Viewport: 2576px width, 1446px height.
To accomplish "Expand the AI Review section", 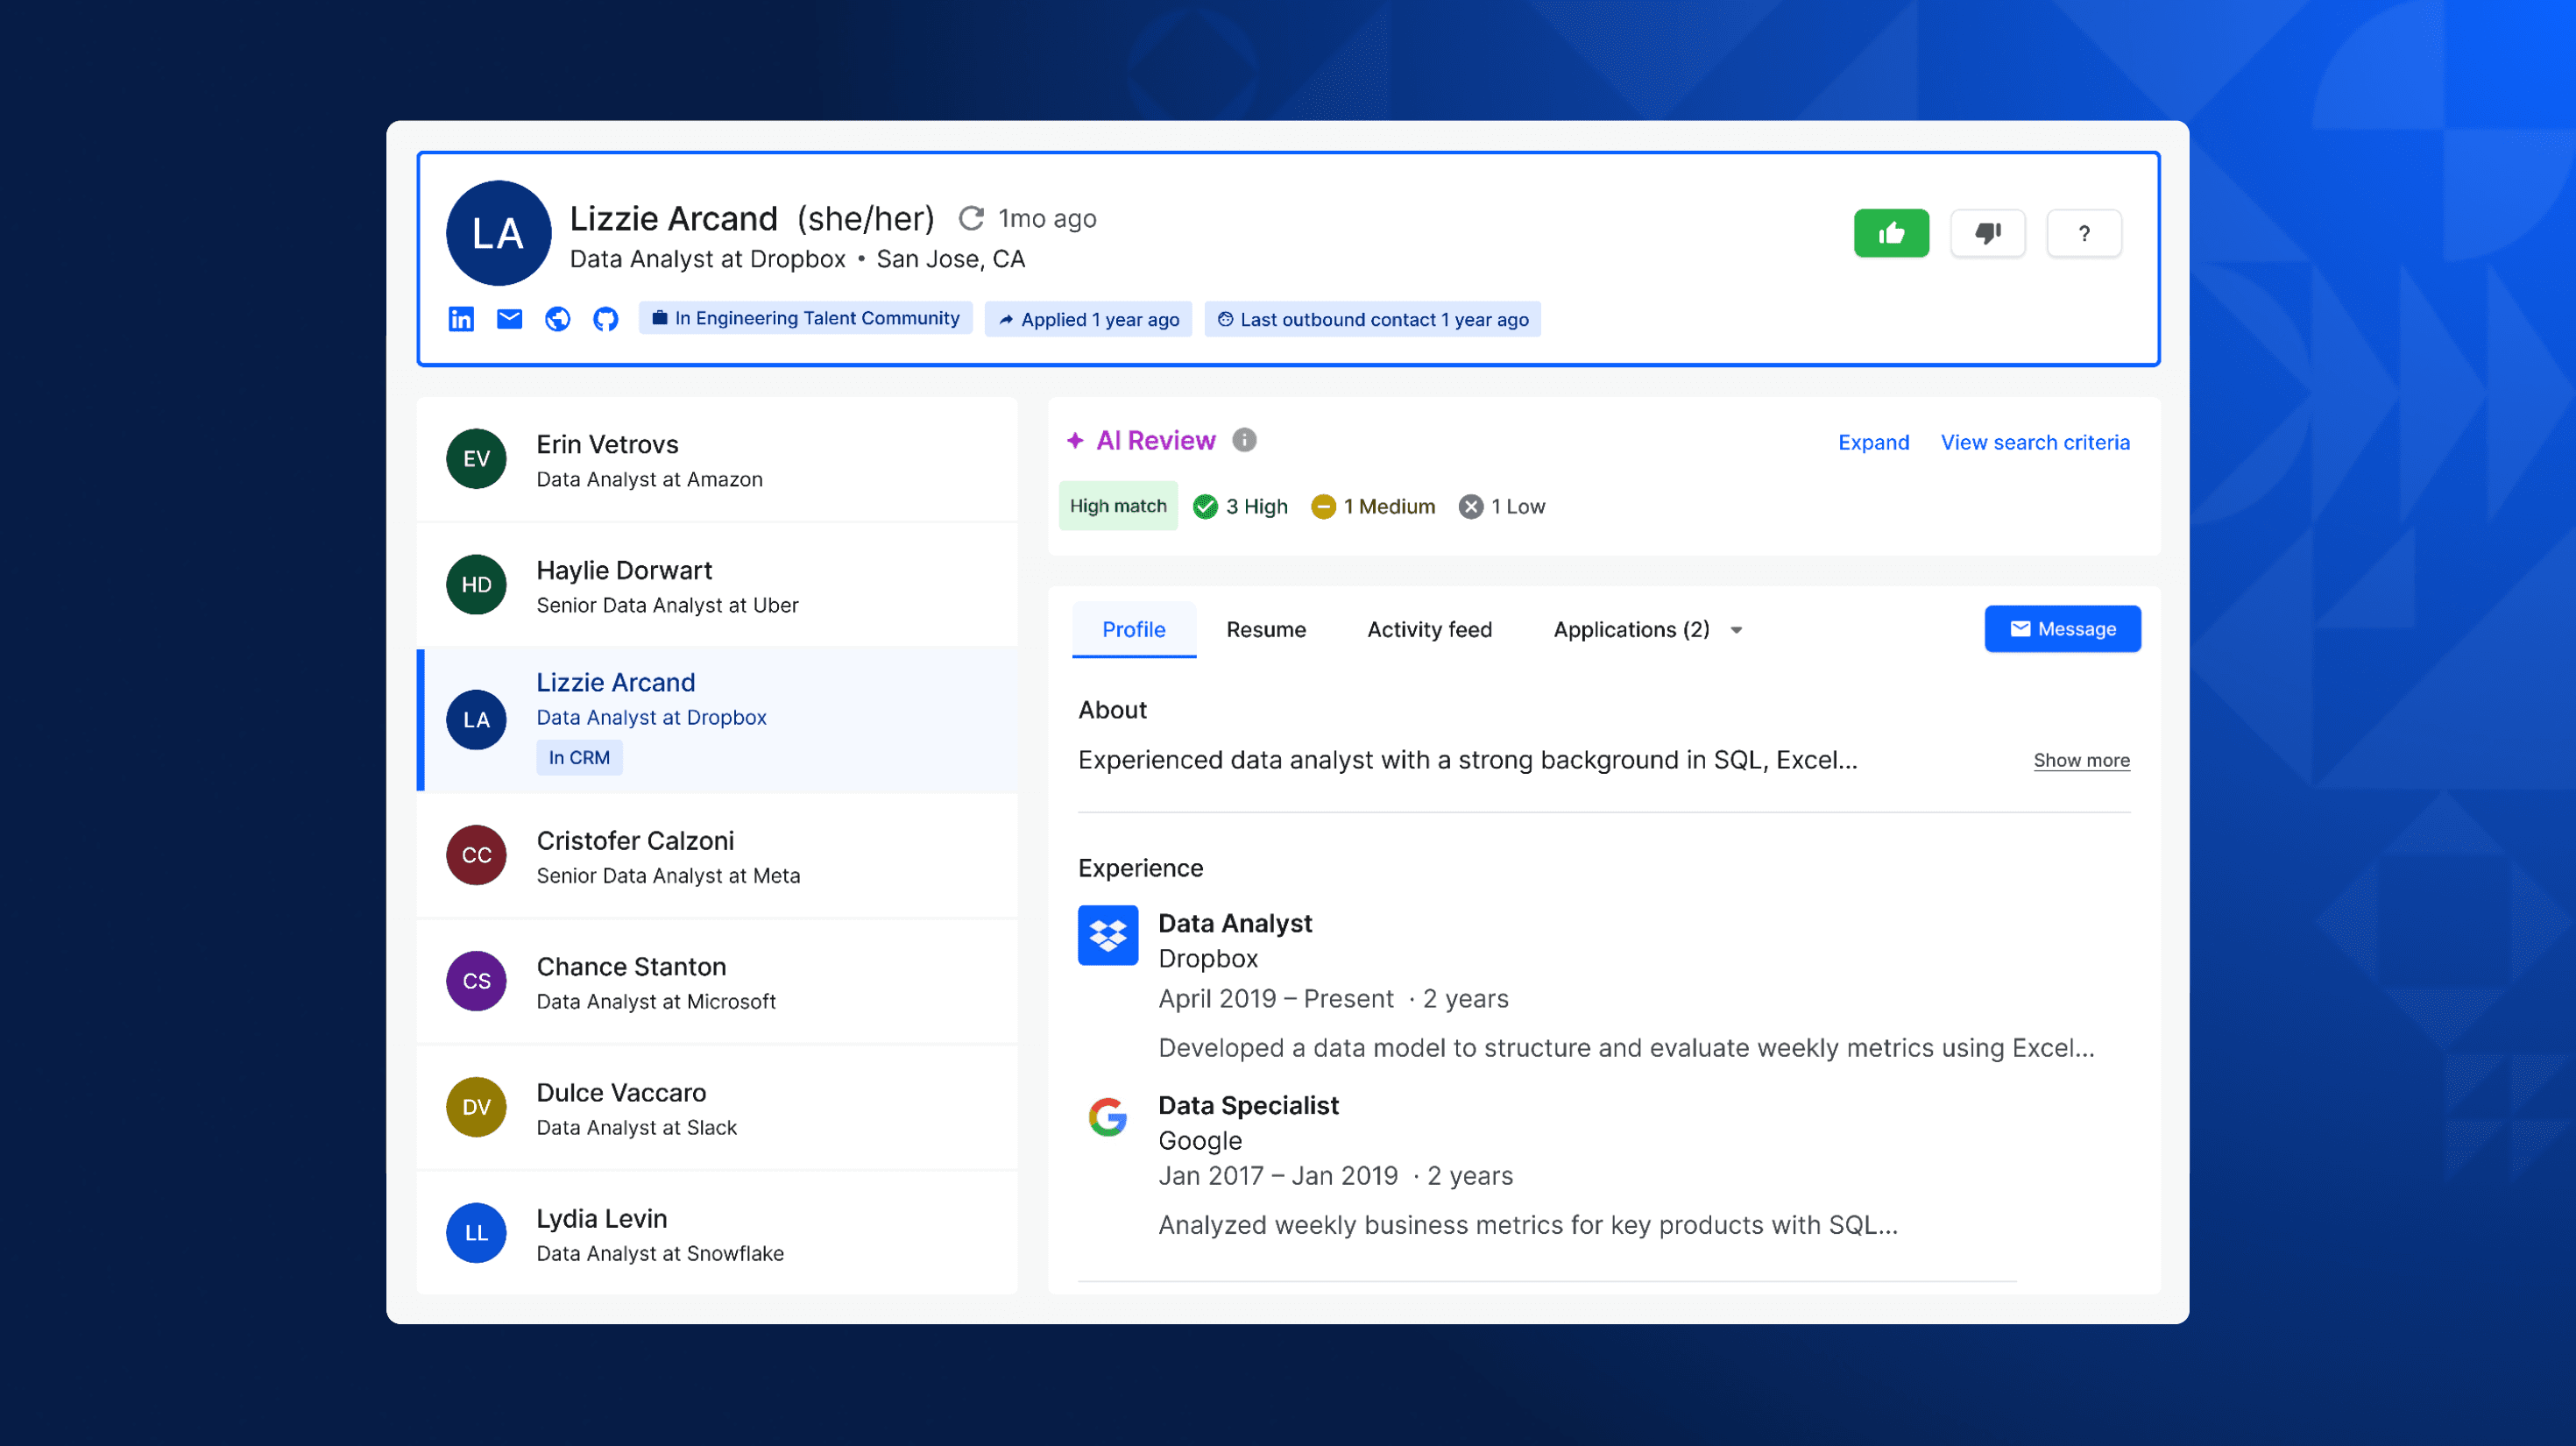I will tap(1873, 442).
